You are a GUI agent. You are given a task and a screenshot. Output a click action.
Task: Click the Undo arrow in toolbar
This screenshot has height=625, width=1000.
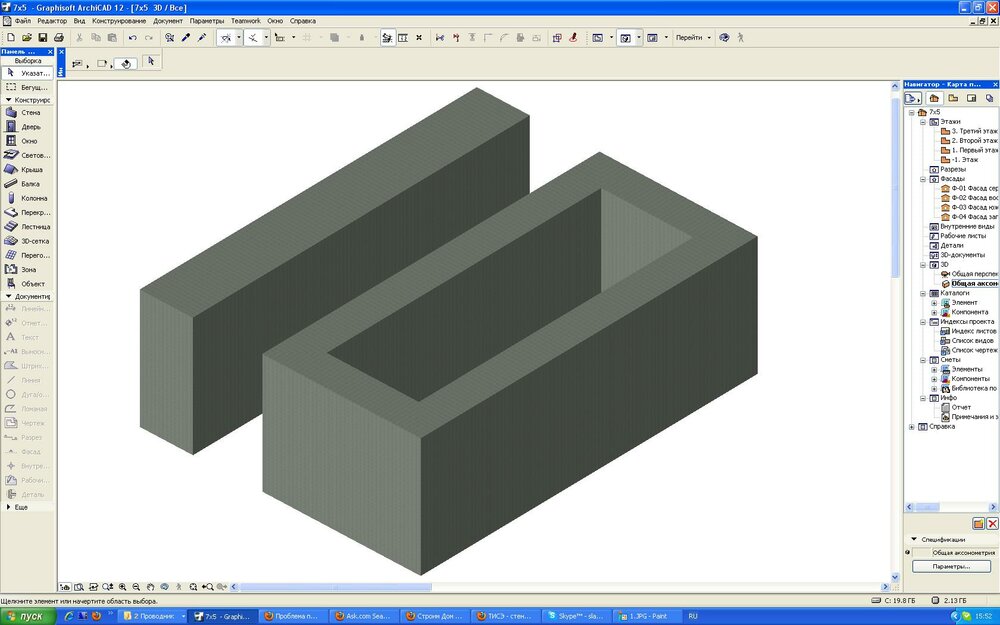(x=132, y=38)
